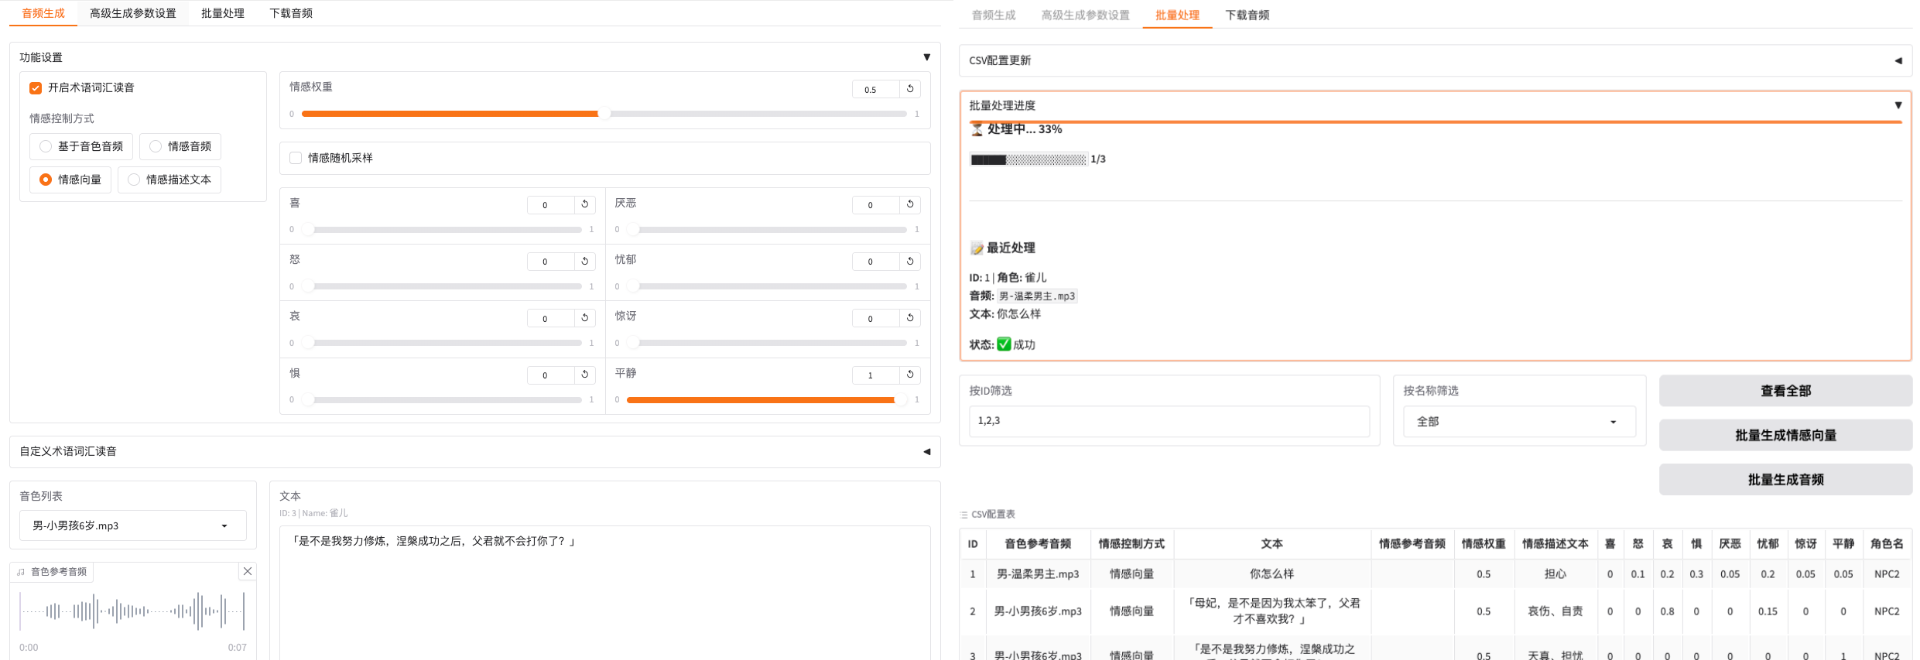Reset the 忧郁 emotion value
Screen dimensions: 1920x660
point(910,261)
